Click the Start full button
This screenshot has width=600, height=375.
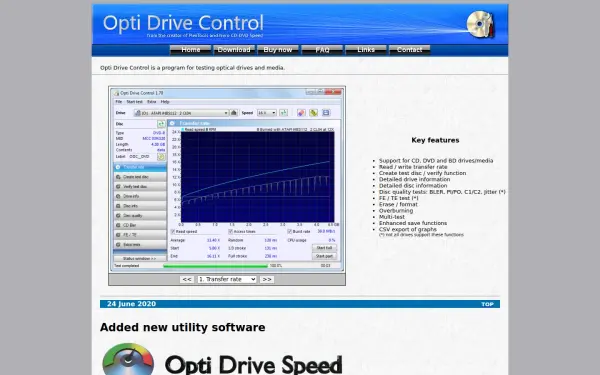[x=324, y=248]
